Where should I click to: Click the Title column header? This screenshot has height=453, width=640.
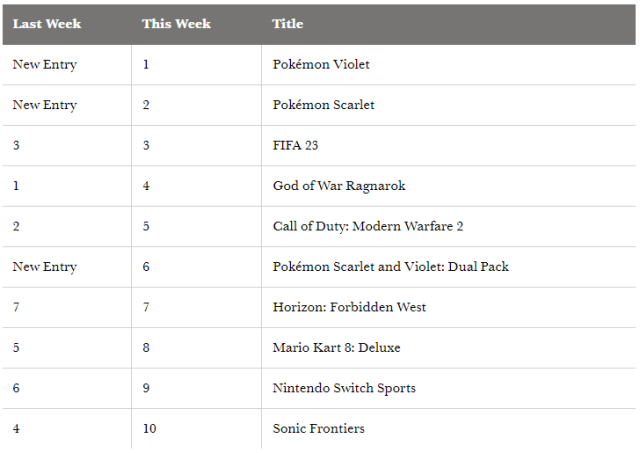288,24
